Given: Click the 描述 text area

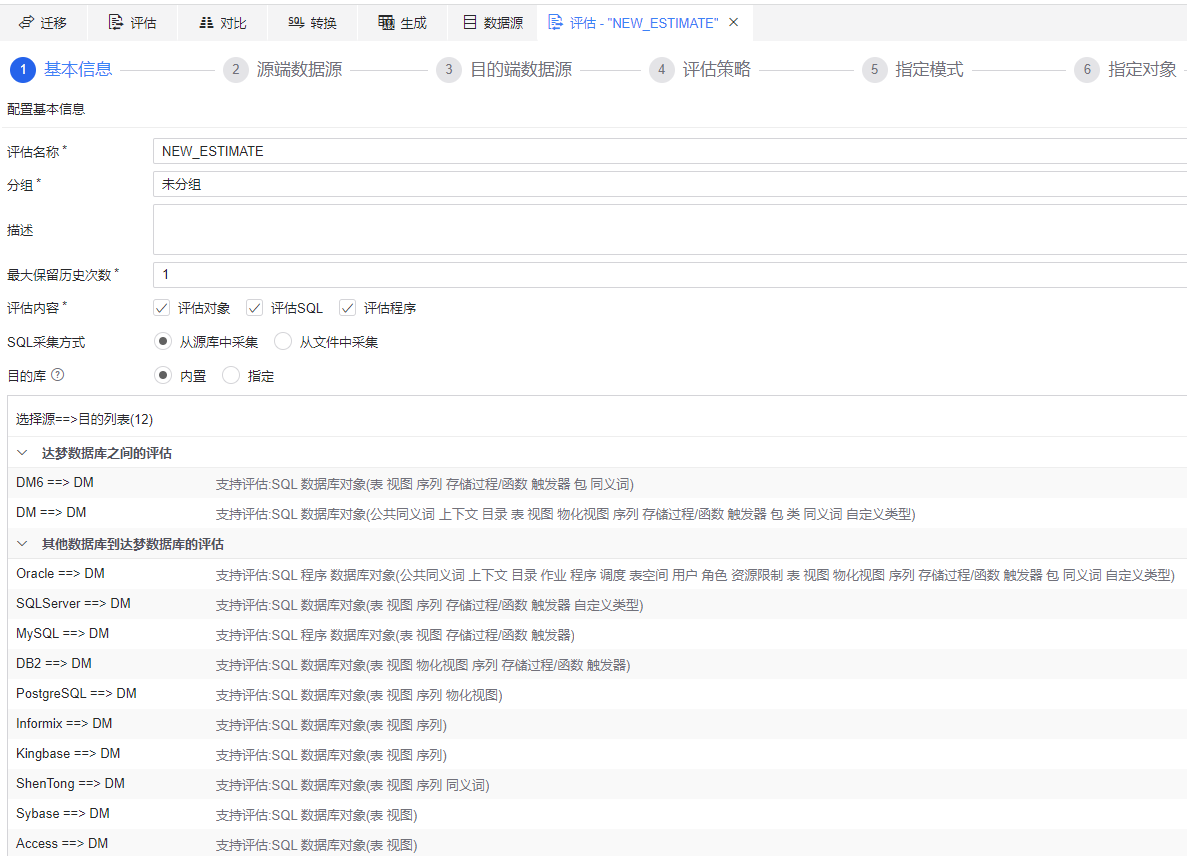Looking at the screenshot, I should pos(670,229).
